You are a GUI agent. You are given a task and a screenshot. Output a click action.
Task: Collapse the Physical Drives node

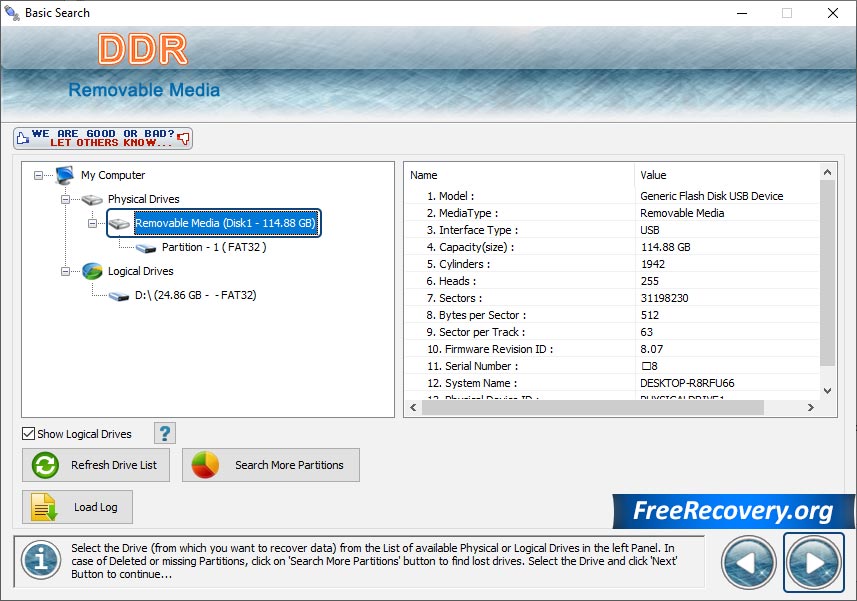[65, 199]
